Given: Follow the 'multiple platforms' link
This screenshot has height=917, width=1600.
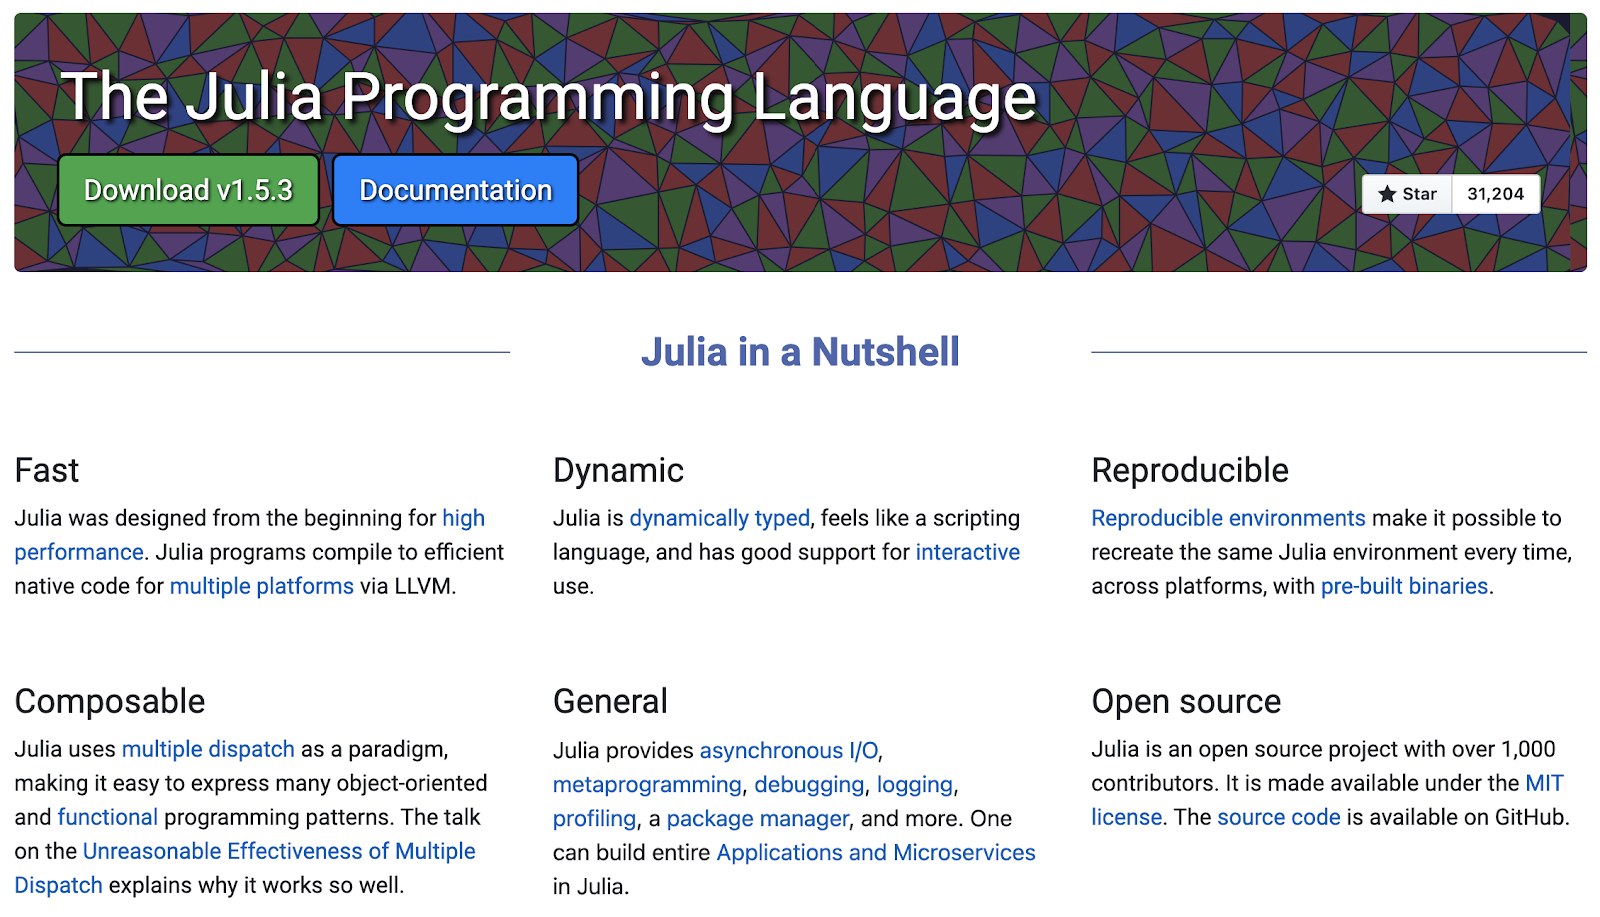Looking at the screenshot, I should [262, 586].
